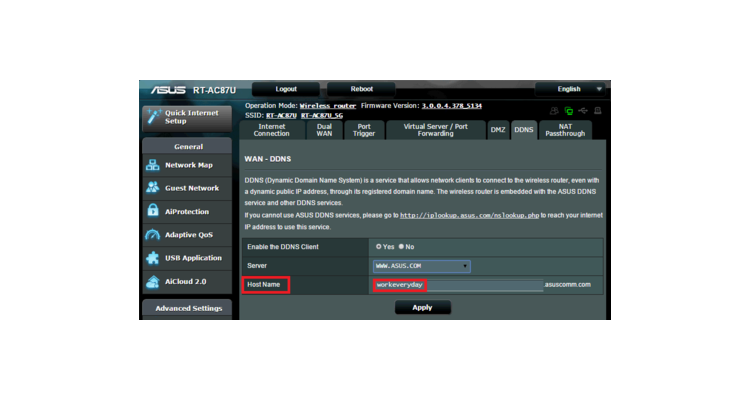The image size is (750, 400).
Task: Click the Host Name input field
Action: (458, 285)
